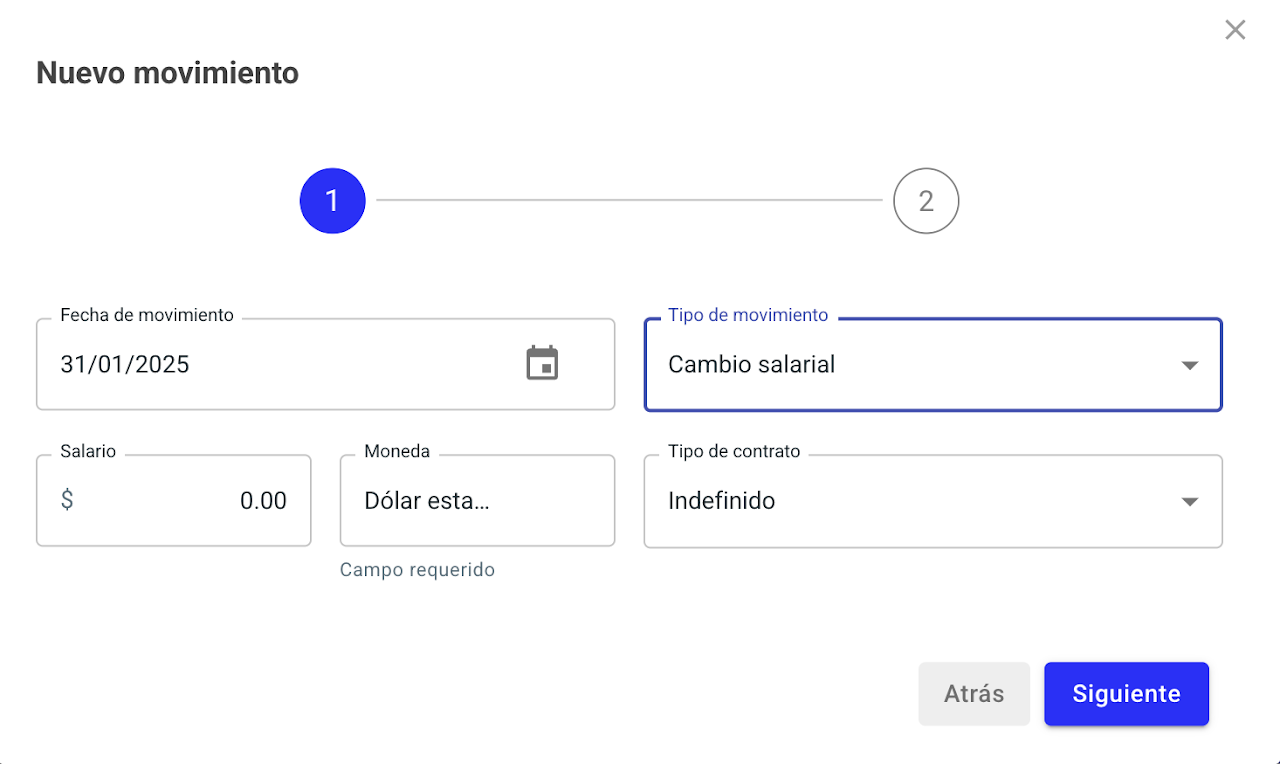Screen dimensions: 1280x764
Task: Click the Nuevo movimiento heading
Action: 167,73
